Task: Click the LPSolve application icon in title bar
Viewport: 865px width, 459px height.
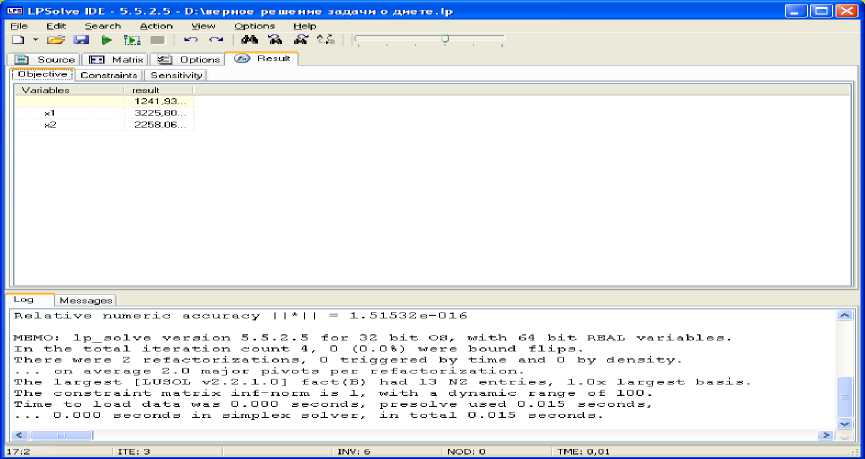Action: coord(14,10)
